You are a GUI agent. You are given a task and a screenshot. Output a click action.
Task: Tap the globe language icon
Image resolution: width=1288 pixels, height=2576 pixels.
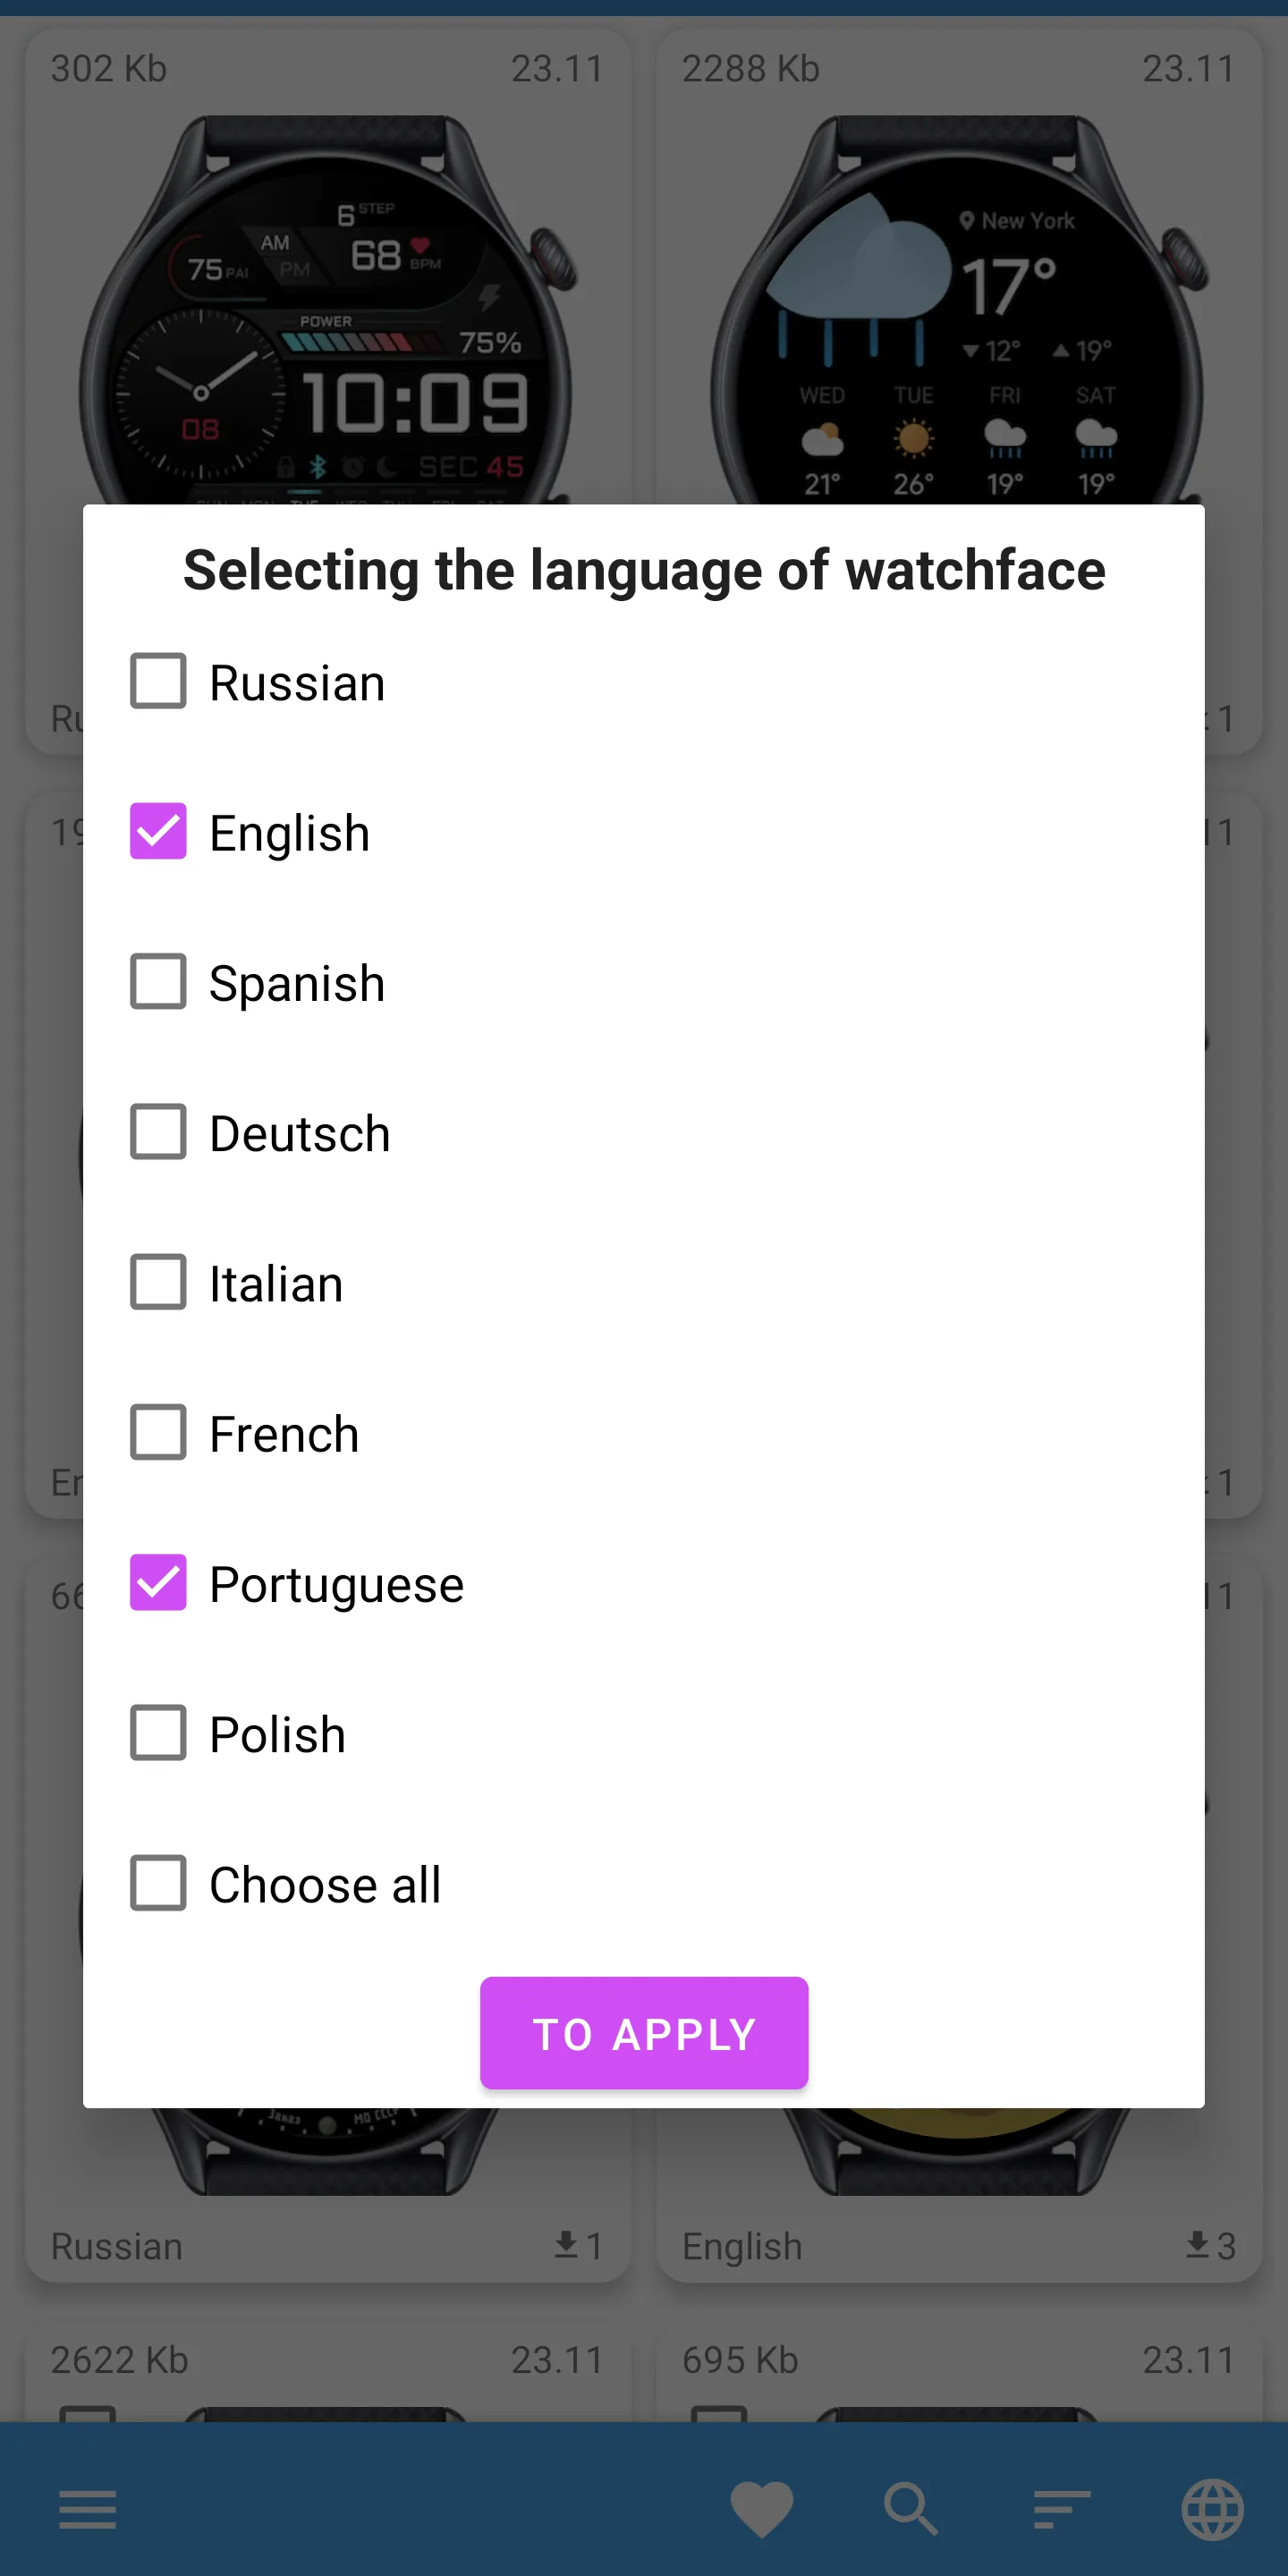point(1212,2509)
